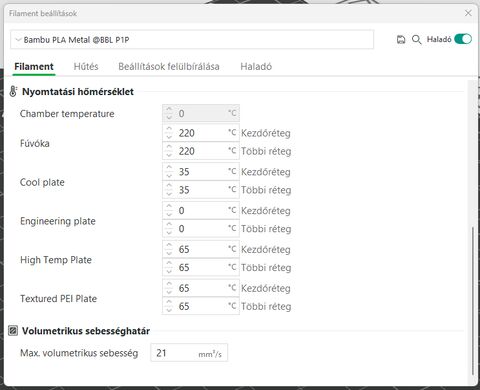Viewport: 480px width, 390px height.
Task: Click the settings panel vertical scrollbar
Action: click(x=472, y=300)
